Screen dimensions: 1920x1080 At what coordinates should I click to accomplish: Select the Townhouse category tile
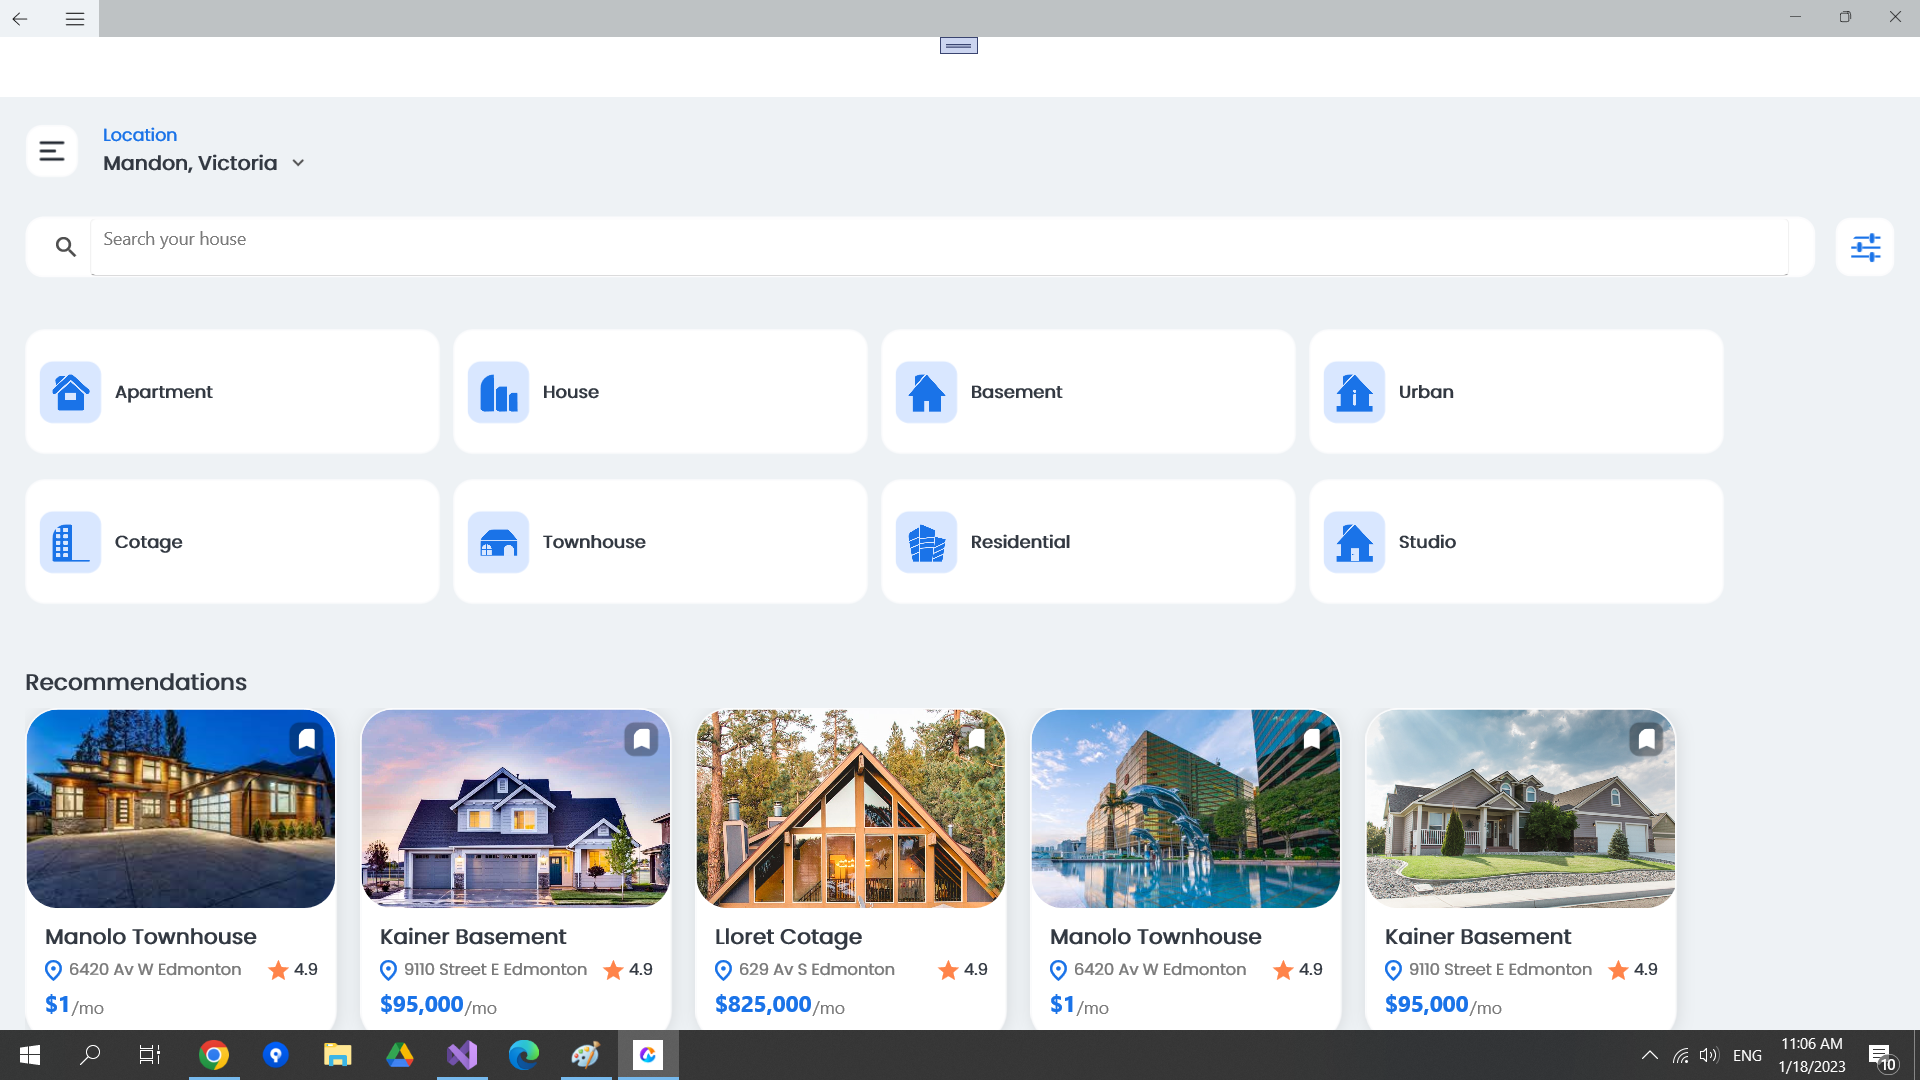[x=660, y=542]
